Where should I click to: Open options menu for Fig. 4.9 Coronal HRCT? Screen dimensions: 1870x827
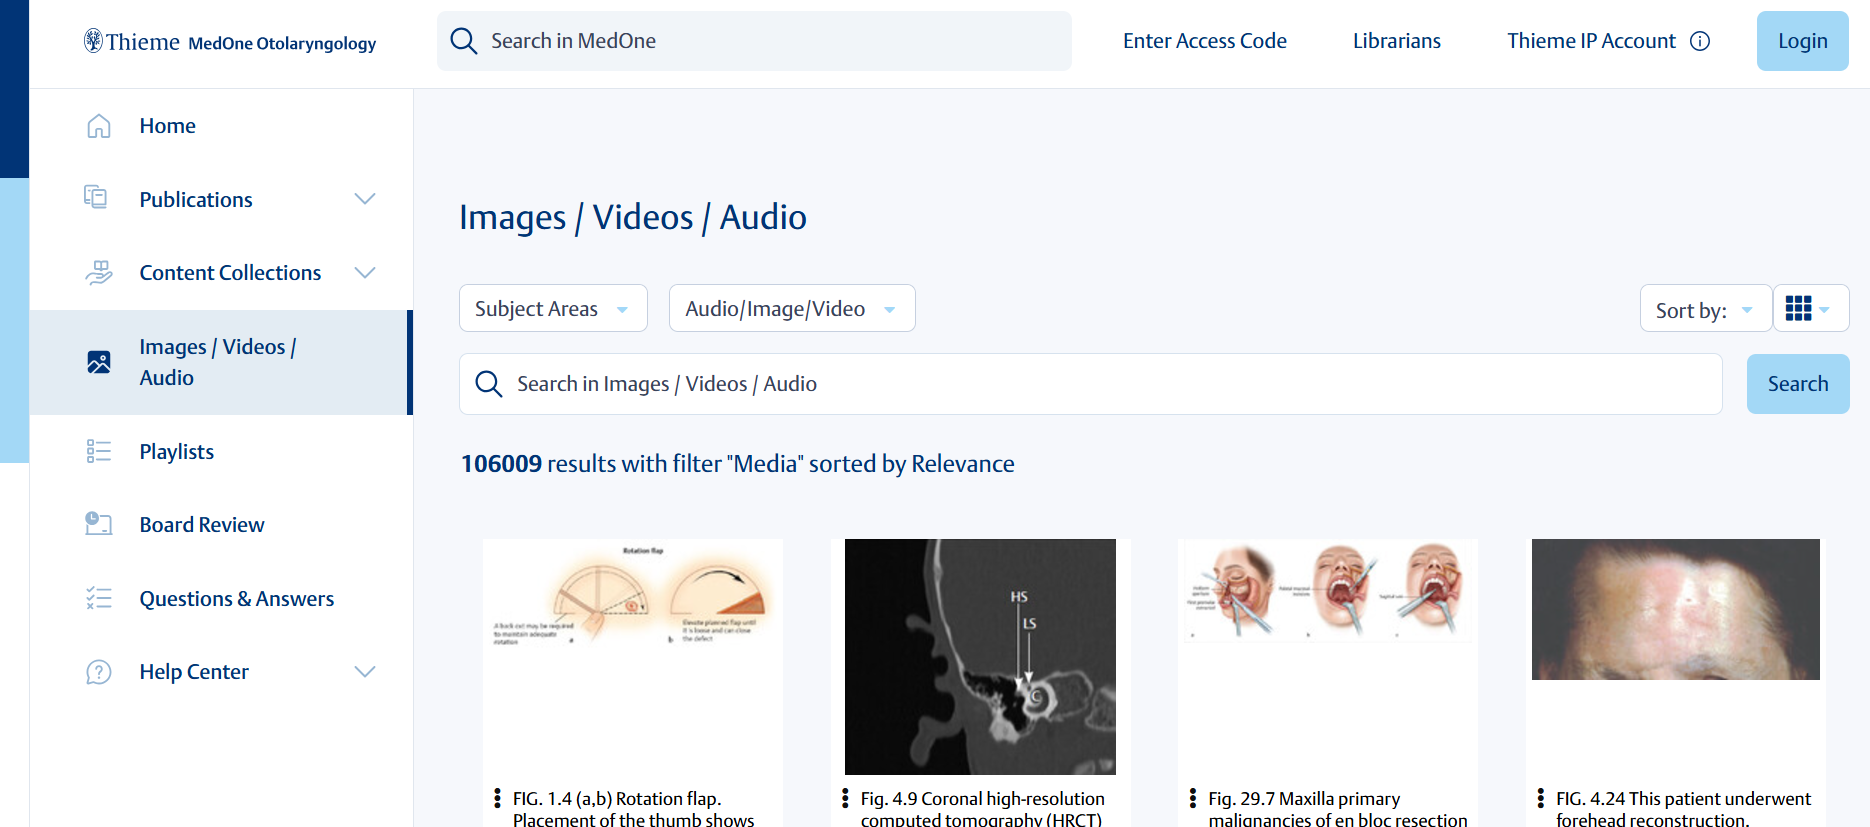tap(845, 798)
